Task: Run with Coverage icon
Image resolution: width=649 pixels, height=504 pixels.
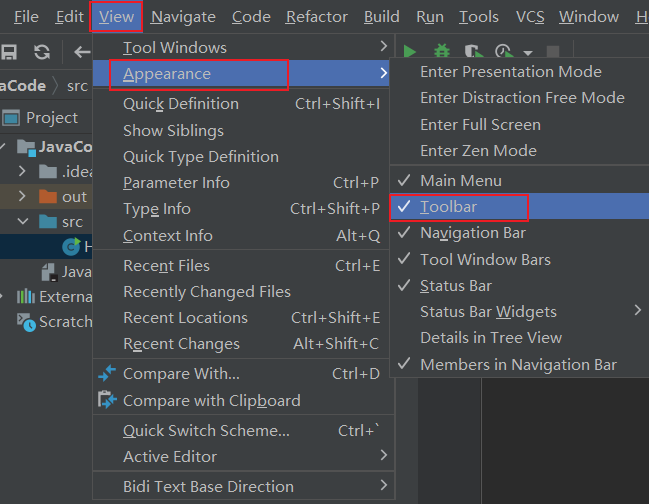Action: pos(473,51)
